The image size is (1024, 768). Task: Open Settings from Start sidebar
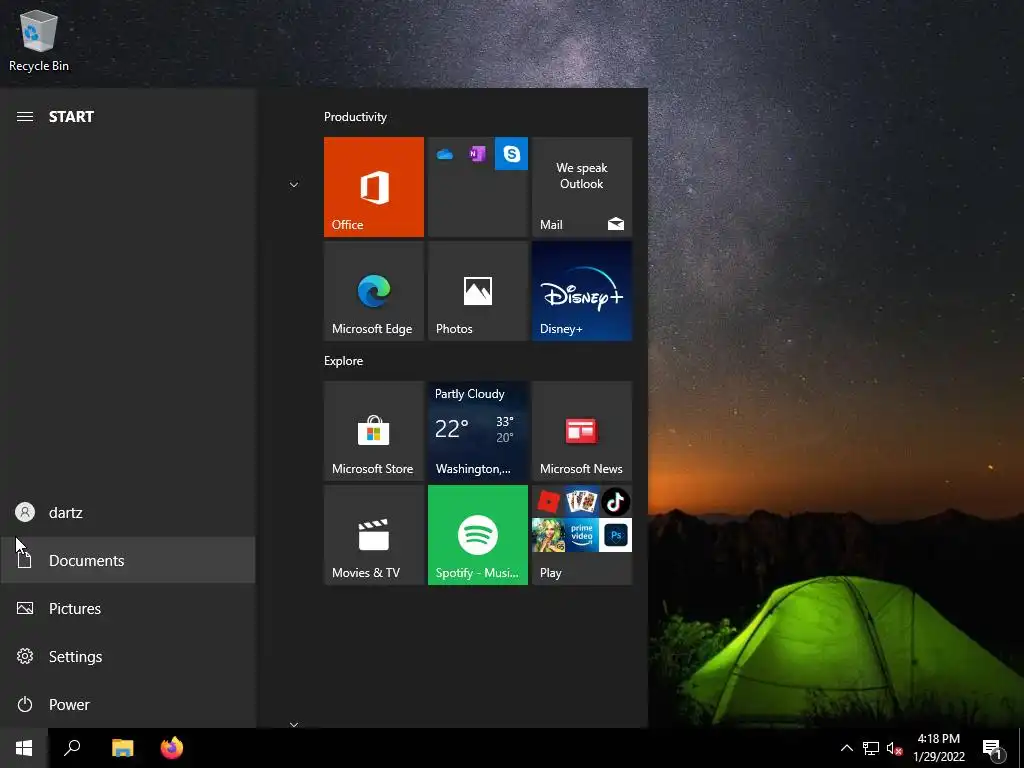click(x=128, y=656)
